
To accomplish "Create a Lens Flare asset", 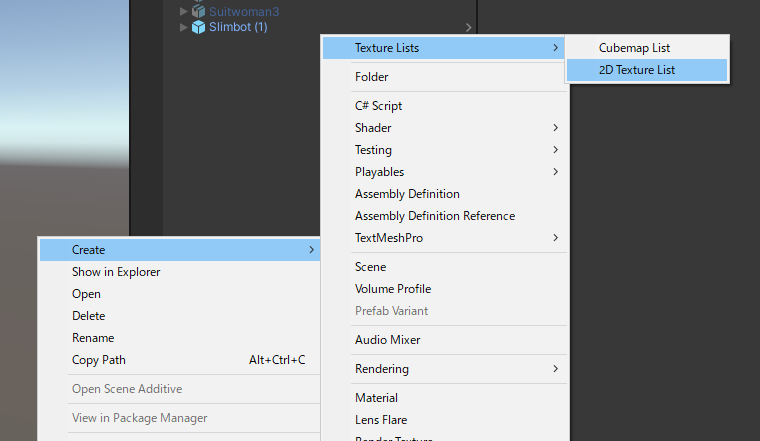I will coord(445,420).
